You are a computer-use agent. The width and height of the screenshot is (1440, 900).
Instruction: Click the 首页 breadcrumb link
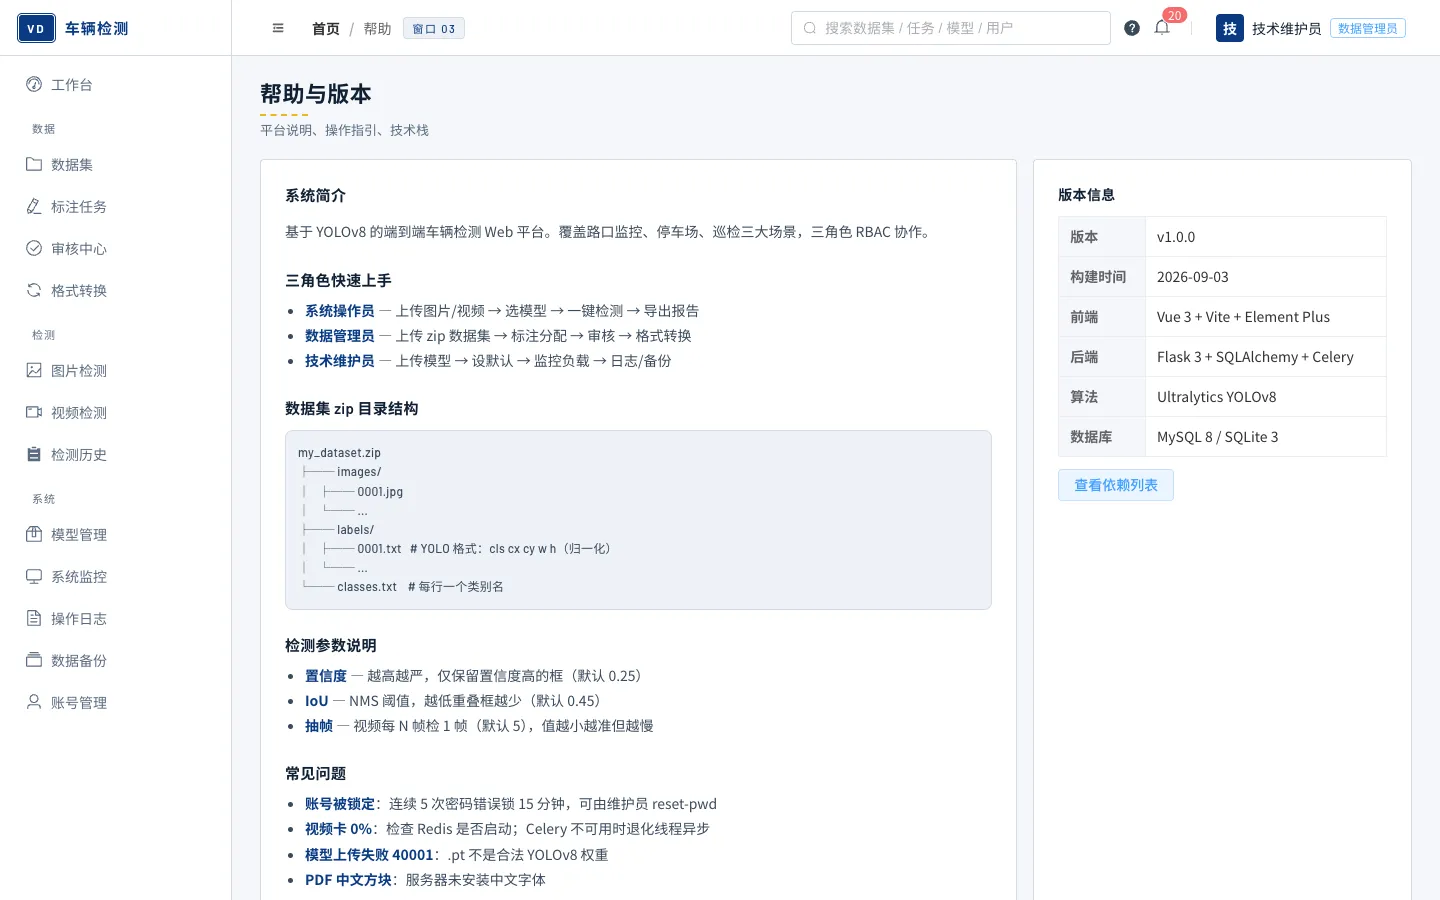(326, 29)
